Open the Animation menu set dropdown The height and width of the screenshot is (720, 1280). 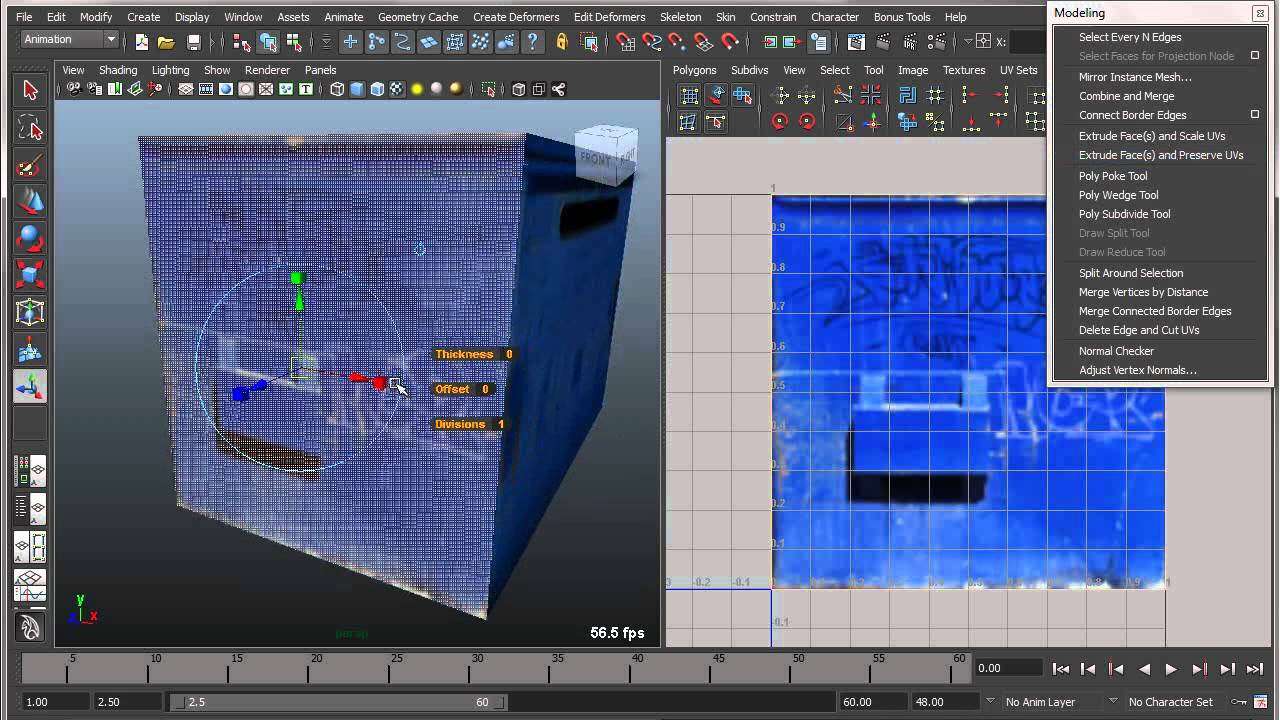pyautogui.click(x=70, y=40)
